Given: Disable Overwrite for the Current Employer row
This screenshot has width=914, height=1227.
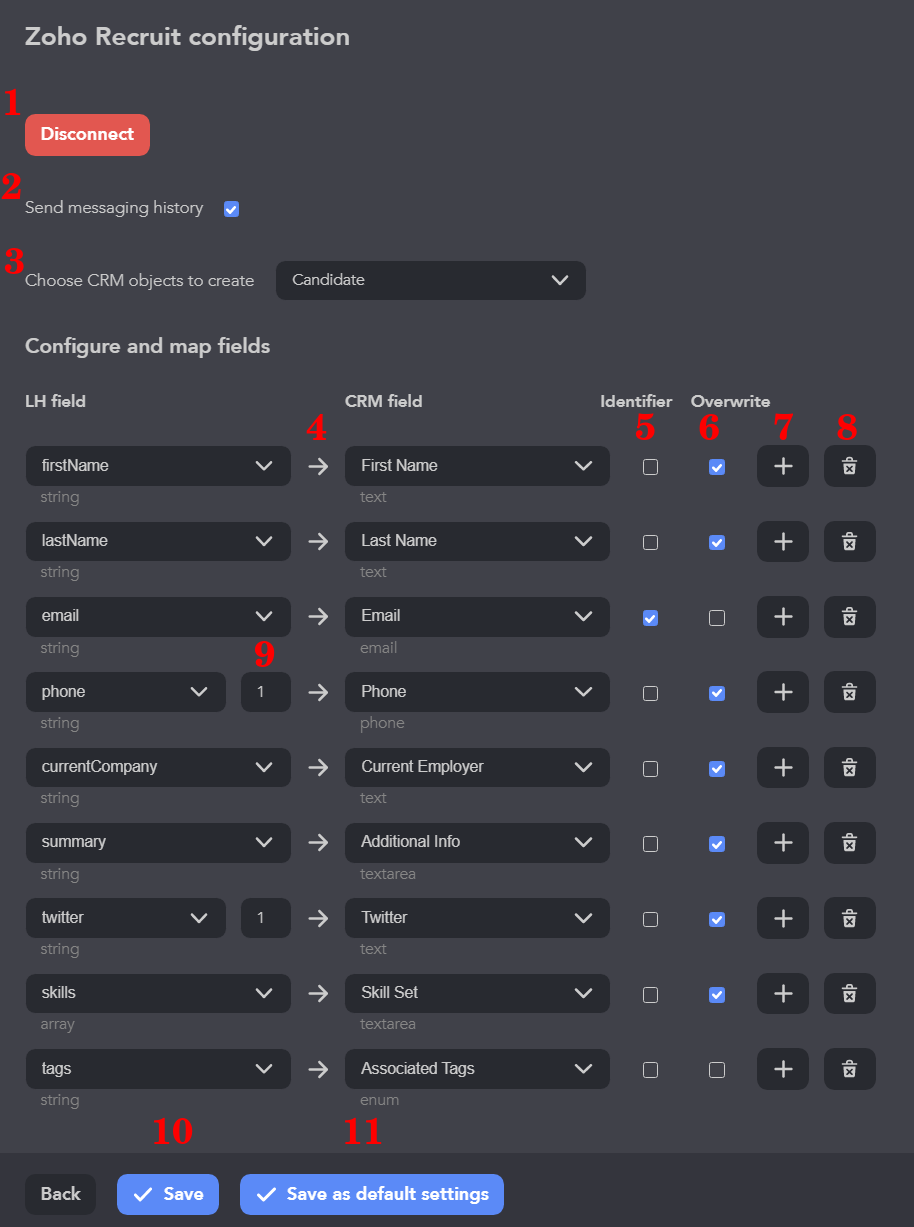Looking at the screenshot, I should [717, 769].
